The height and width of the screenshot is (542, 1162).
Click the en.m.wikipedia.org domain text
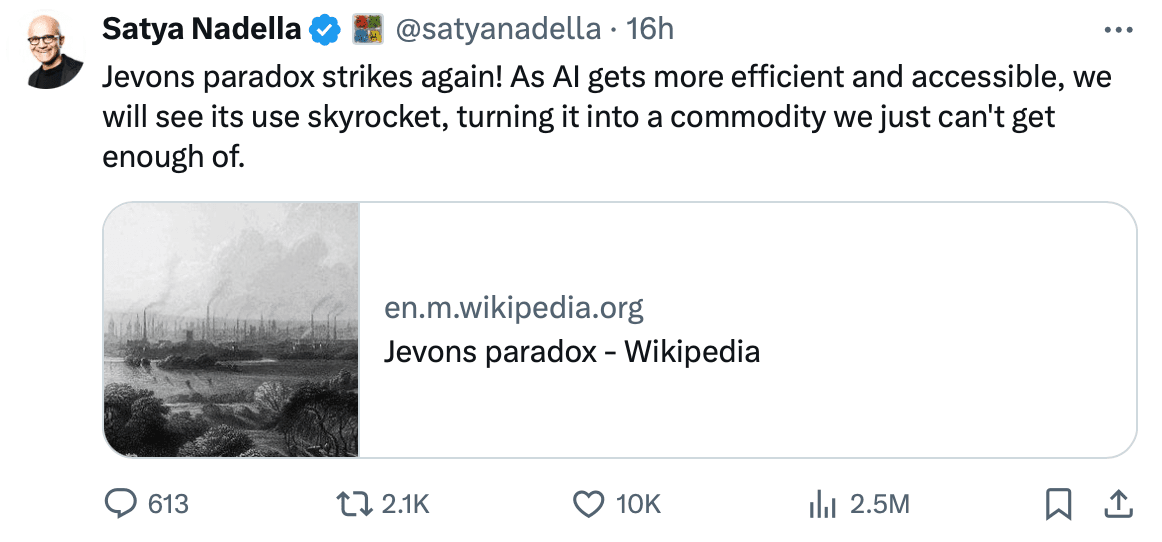pyautogui.click(x=514, y=308)
